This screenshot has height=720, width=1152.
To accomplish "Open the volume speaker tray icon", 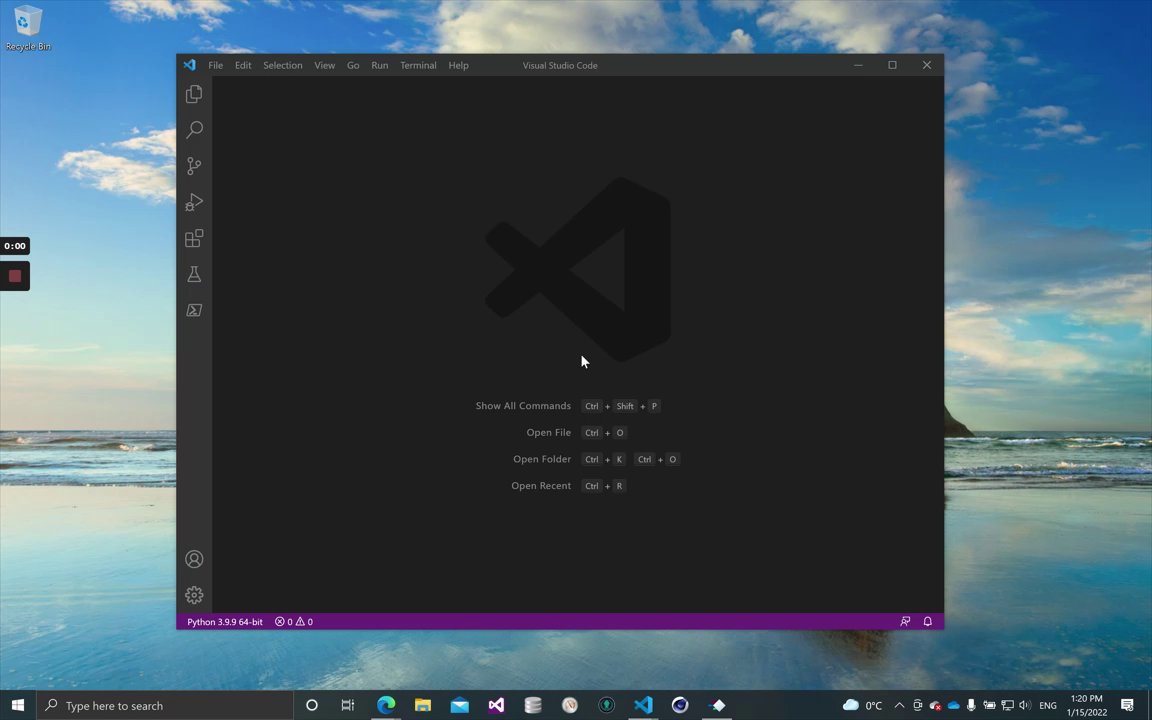I will pyautogui.click(x=1026, y=705).
